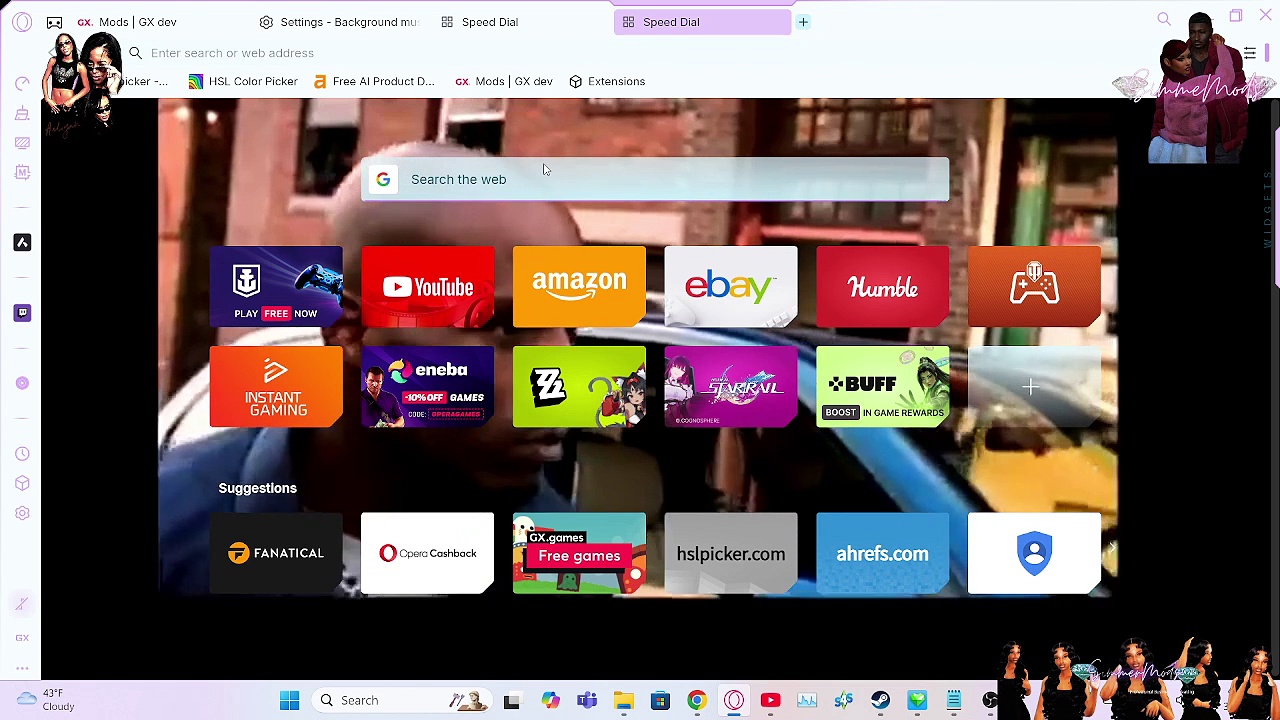Screen dimensions: 1280x720
Task: Open HSL Color Picker bookmark
Action: click(243, 82)
